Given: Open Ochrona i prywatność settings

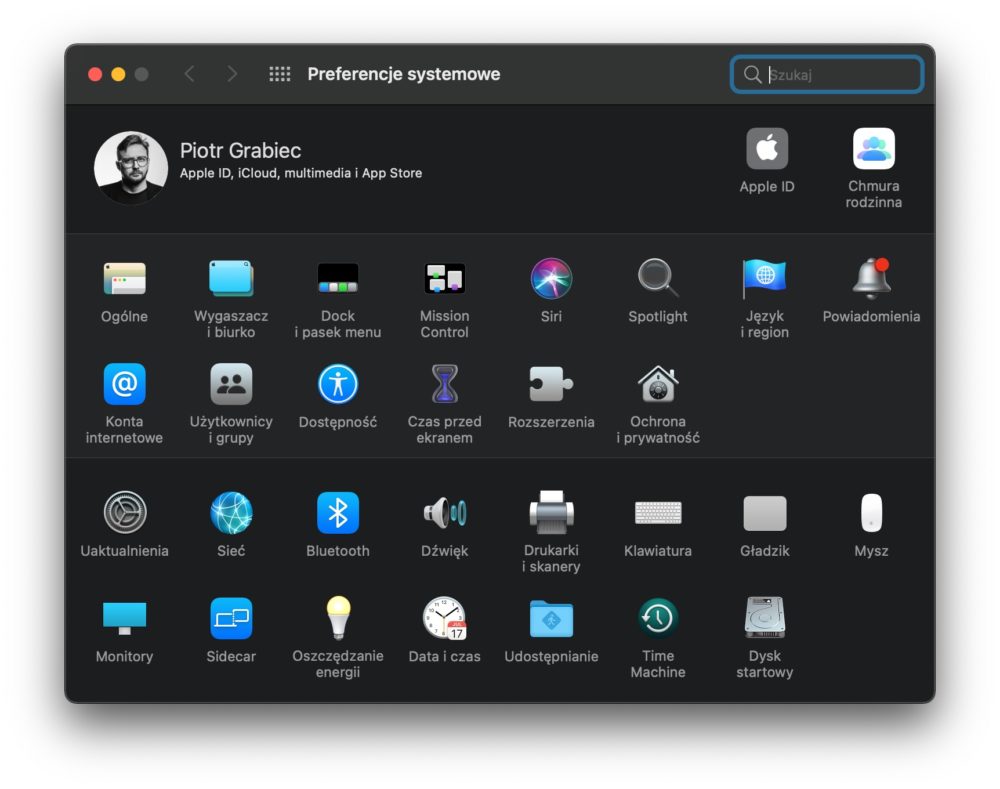Looking at the screenshot, I should point(658,384).
